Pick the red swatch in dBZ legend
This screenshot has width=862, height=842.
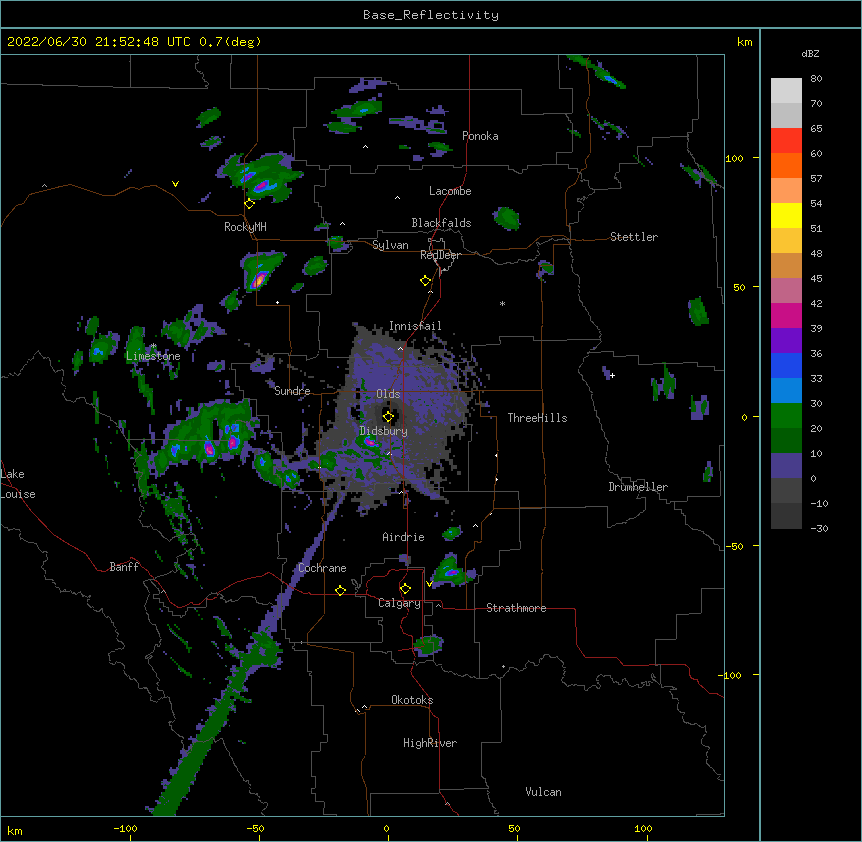pyautogui.click(x=786, y=140)
